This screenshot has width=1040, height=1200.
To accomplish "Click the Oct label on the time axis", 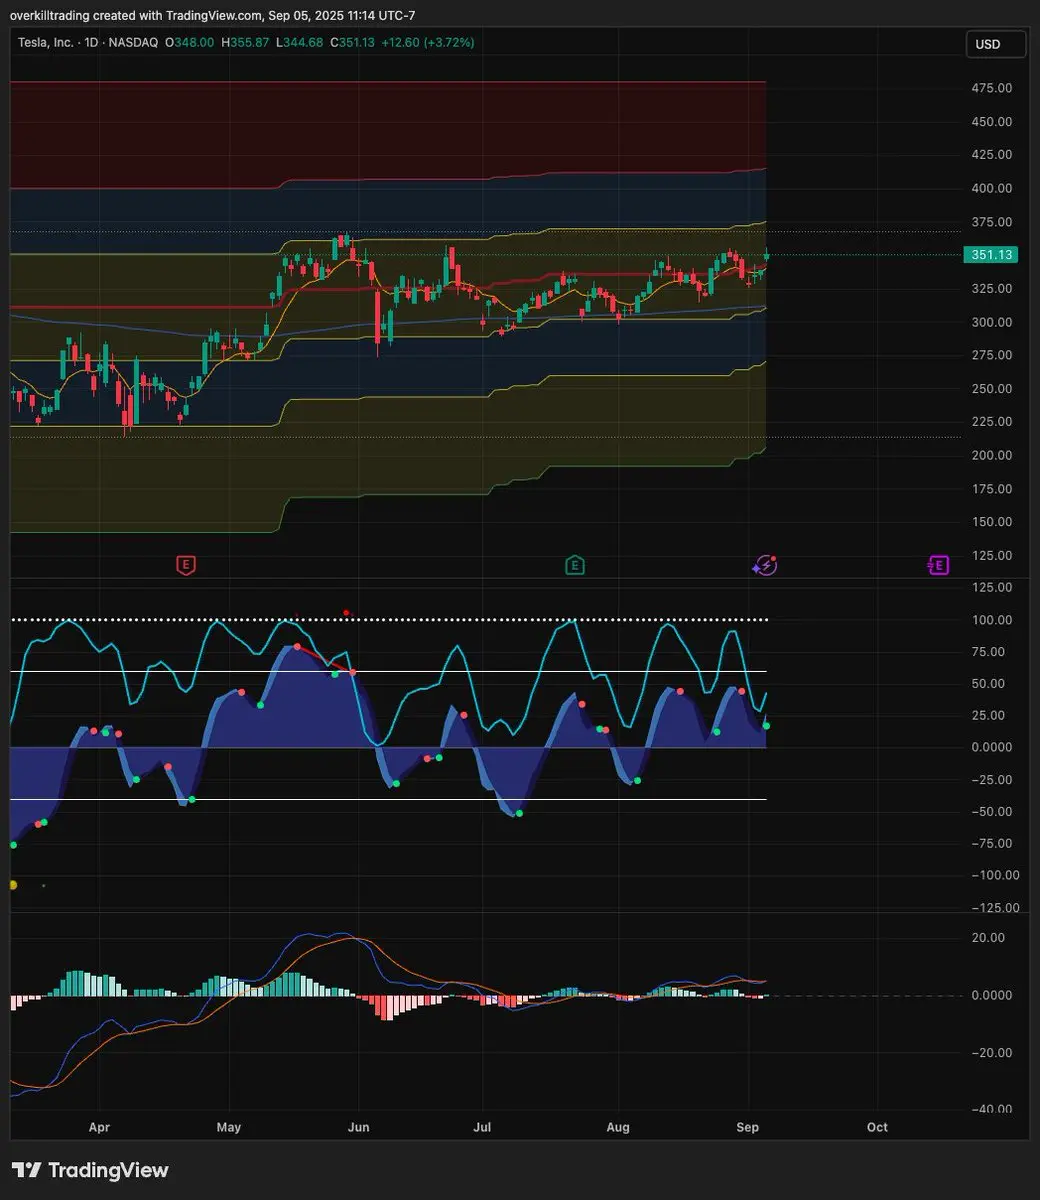I will click(x=877, y=1127).
